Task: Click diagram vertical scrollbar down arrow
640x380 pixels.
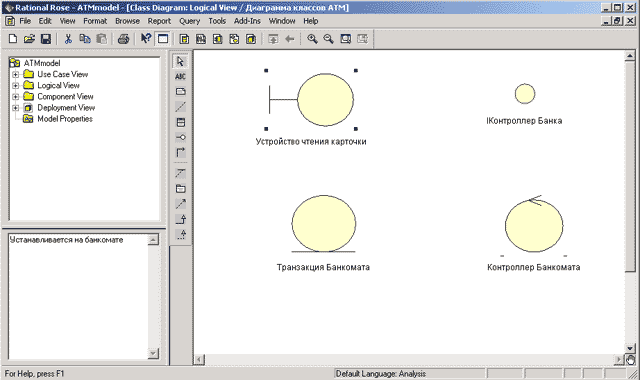Action: tap(630, 348)
